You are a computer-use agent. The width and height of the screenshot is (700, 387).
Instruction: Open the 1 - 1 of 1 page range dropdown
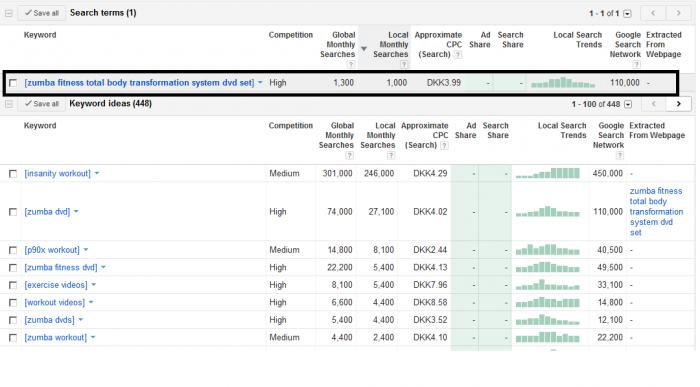pos(627,14)
